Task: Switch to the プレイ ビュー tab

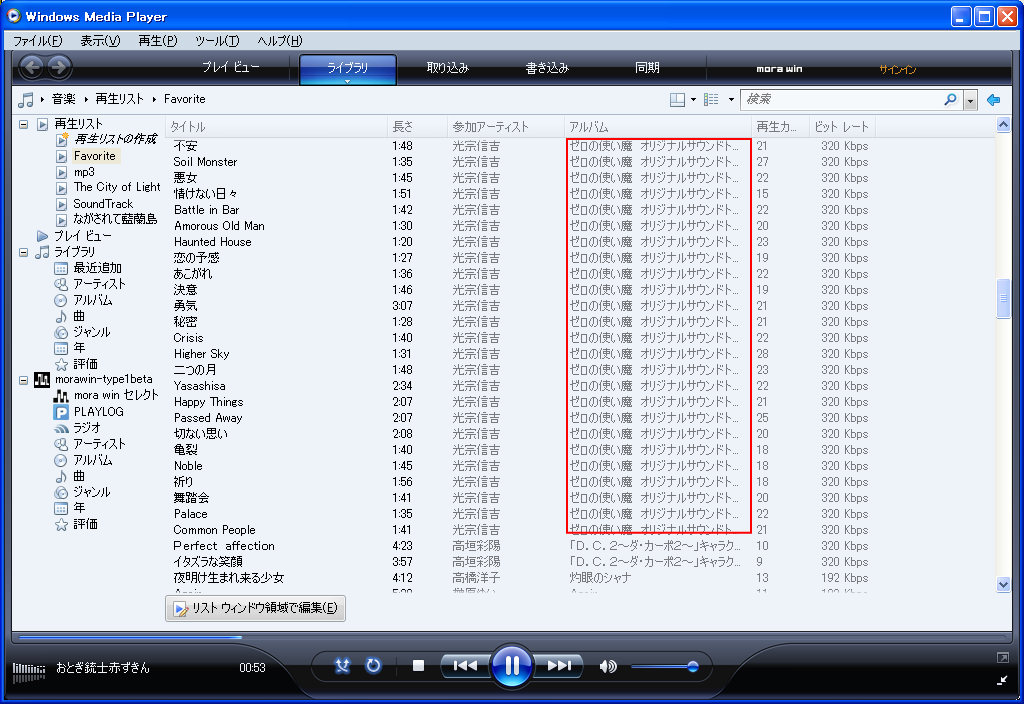Action: [230, 67]
